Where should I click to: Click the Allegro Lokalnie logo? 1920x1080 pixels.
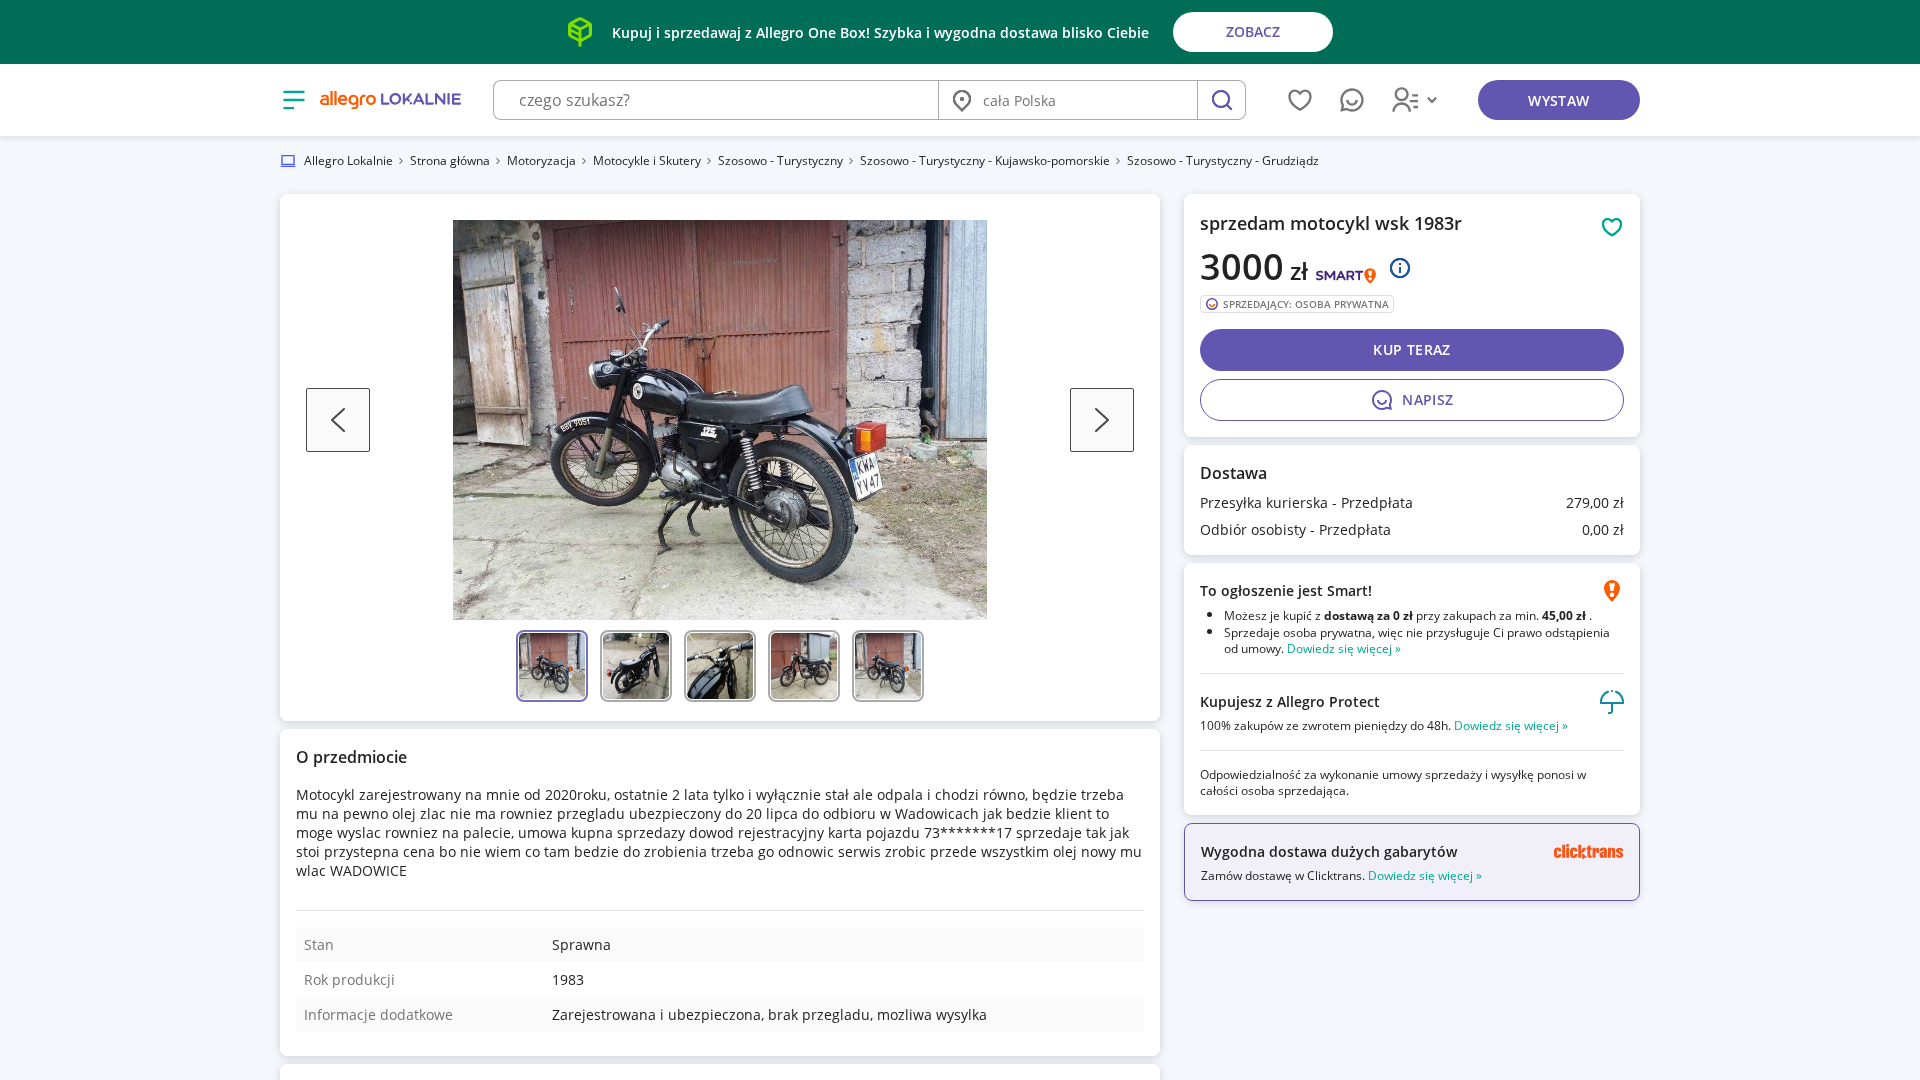[390, 99]
